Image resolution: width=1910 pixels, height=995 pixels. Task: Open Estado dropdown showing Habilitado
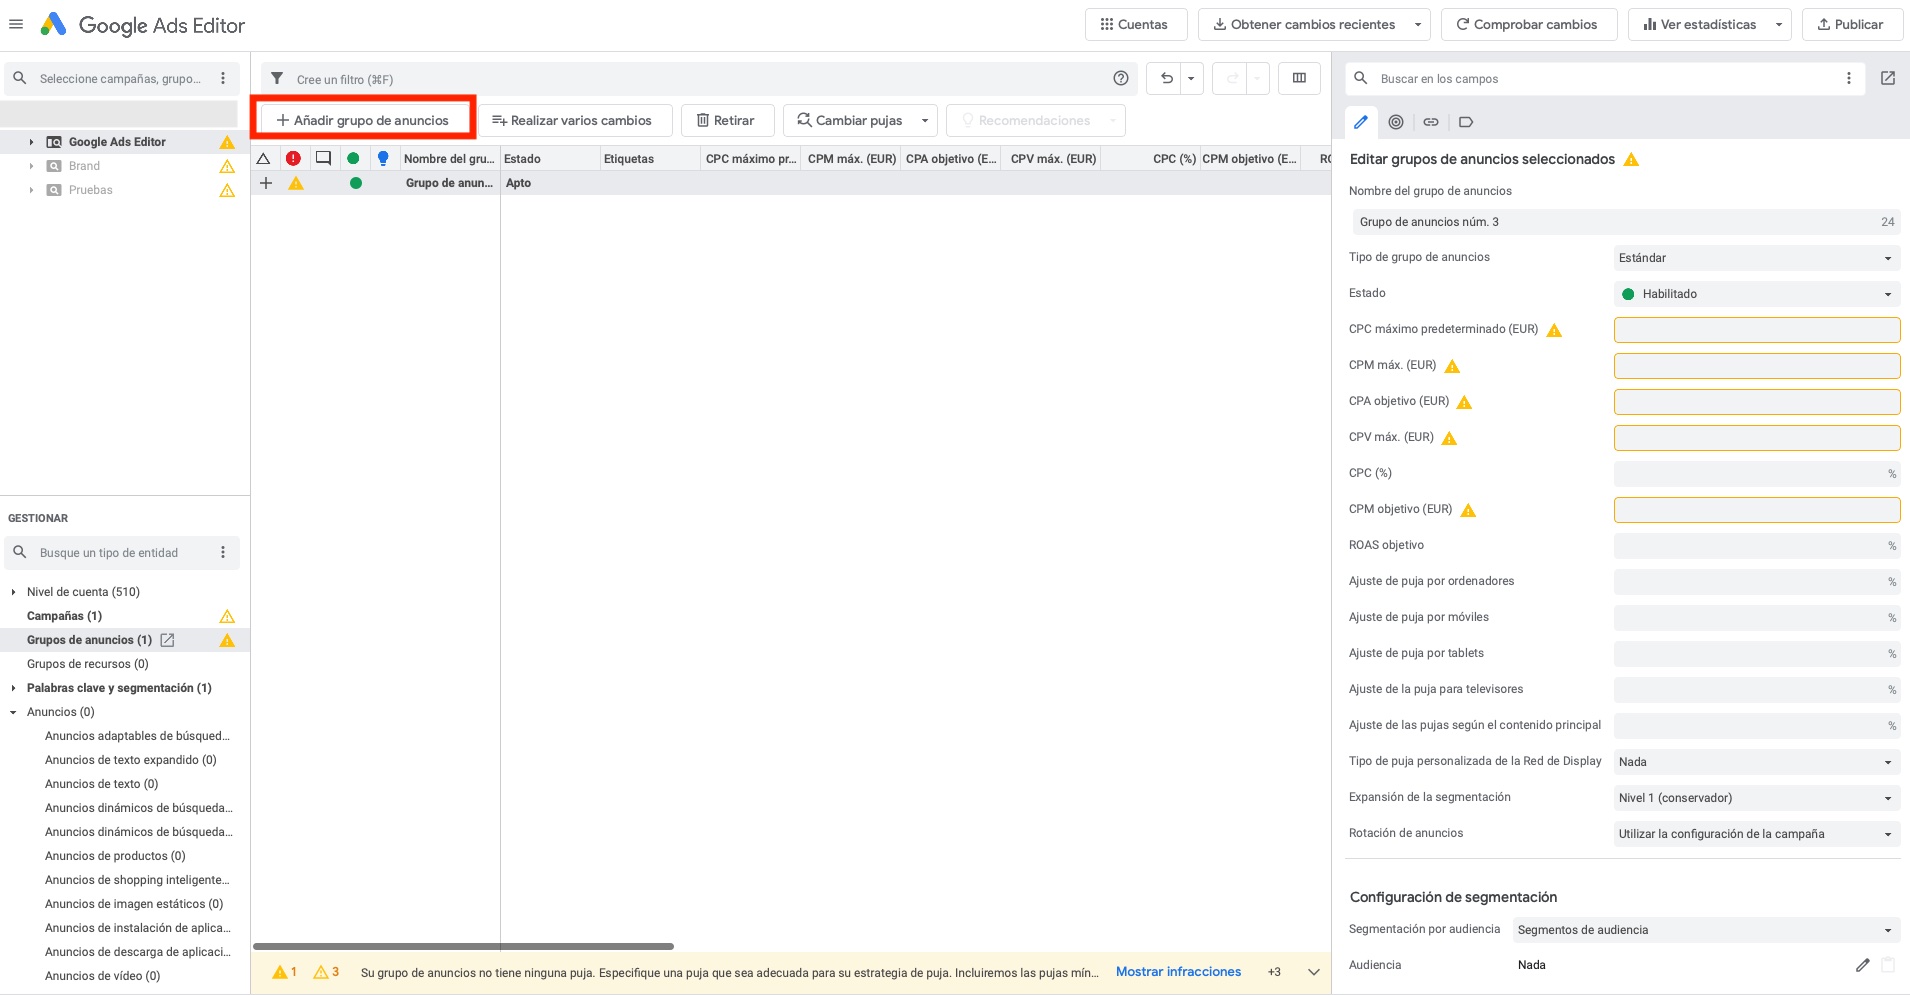click(x=1756, y=294)
